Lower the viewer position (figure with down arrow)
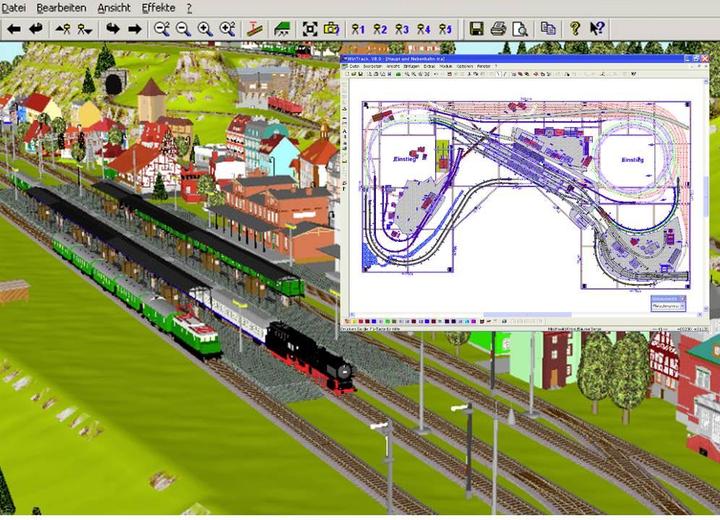Image resolution: width=720 pixels, height=520 pixels. [x=84, y=29]
